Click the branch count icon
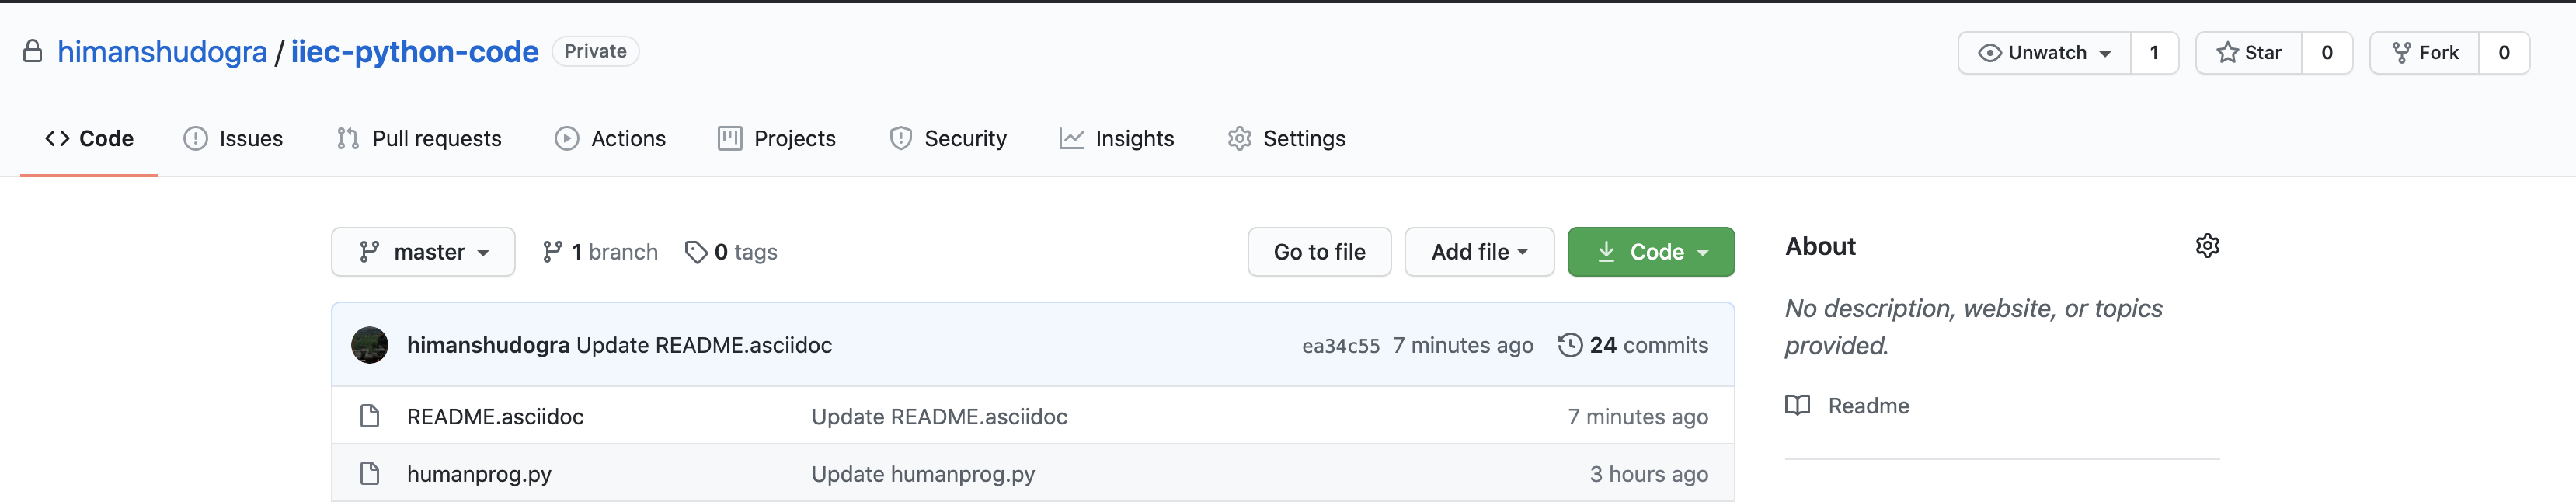2576x502 pixels. click(x=552, y=252)
